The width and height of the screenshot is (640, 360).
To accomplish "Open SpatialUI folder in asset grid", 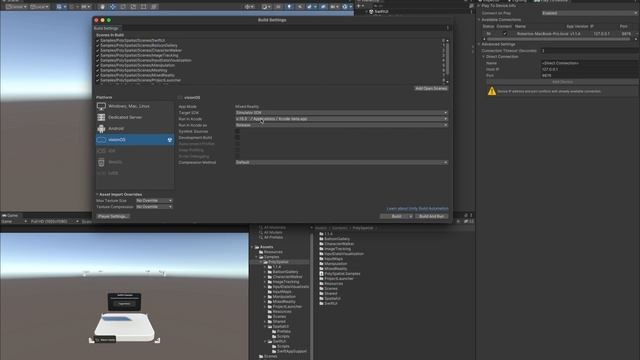I will click(330, 298).
